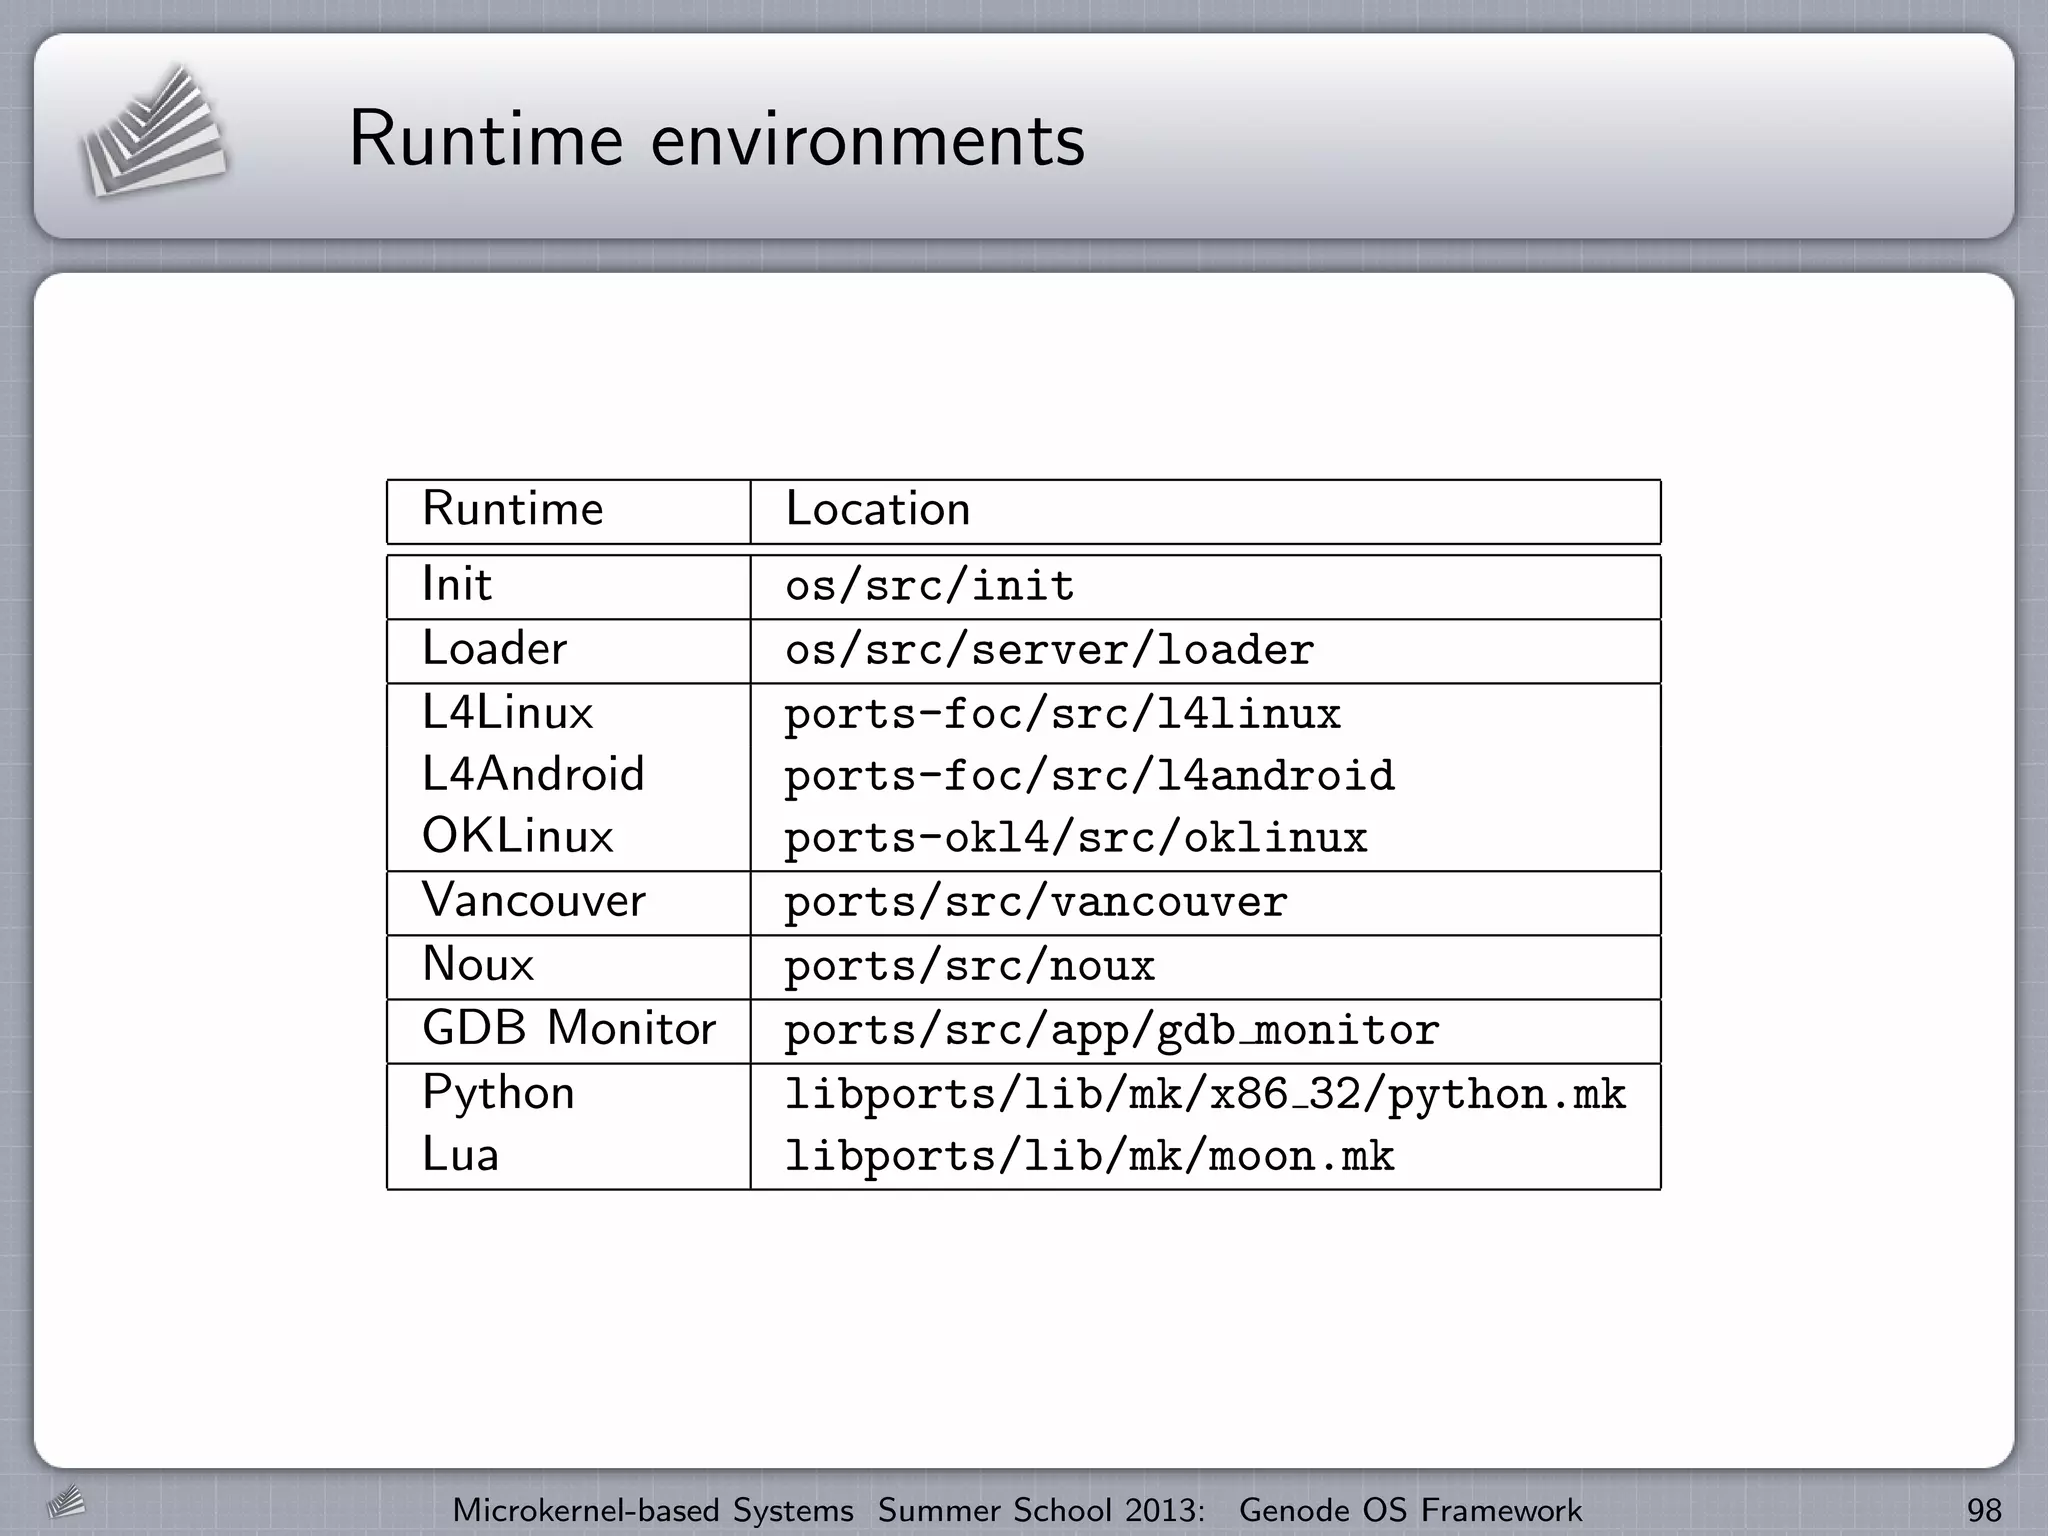Click ports-okl4/src/oklinux path
Screen dimensions: 2048x1536
pyautogui.click(x=1075, y=838)
